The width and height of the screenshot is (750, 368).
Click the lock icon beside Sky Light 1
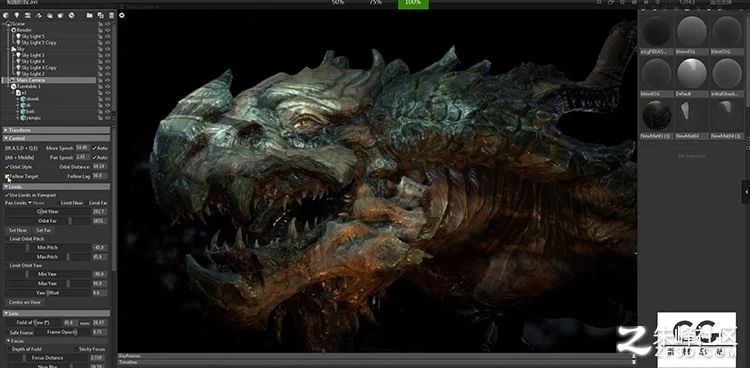(100, 56)
